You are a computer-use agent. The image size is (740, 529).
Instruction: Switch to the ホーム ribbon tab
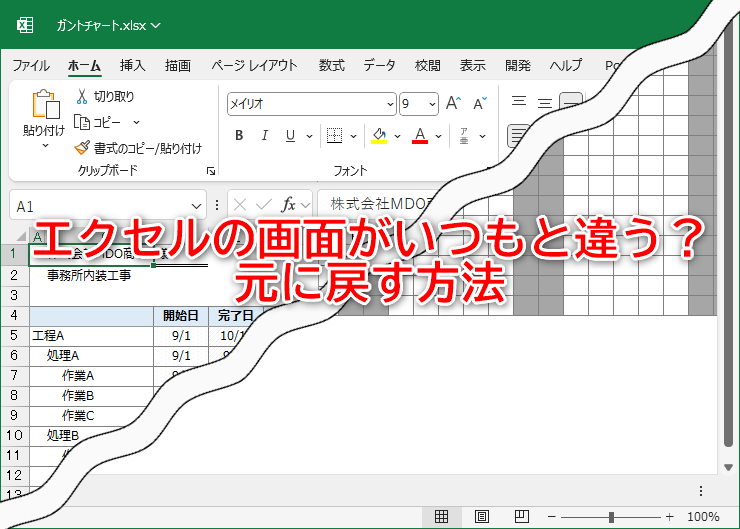84,65
